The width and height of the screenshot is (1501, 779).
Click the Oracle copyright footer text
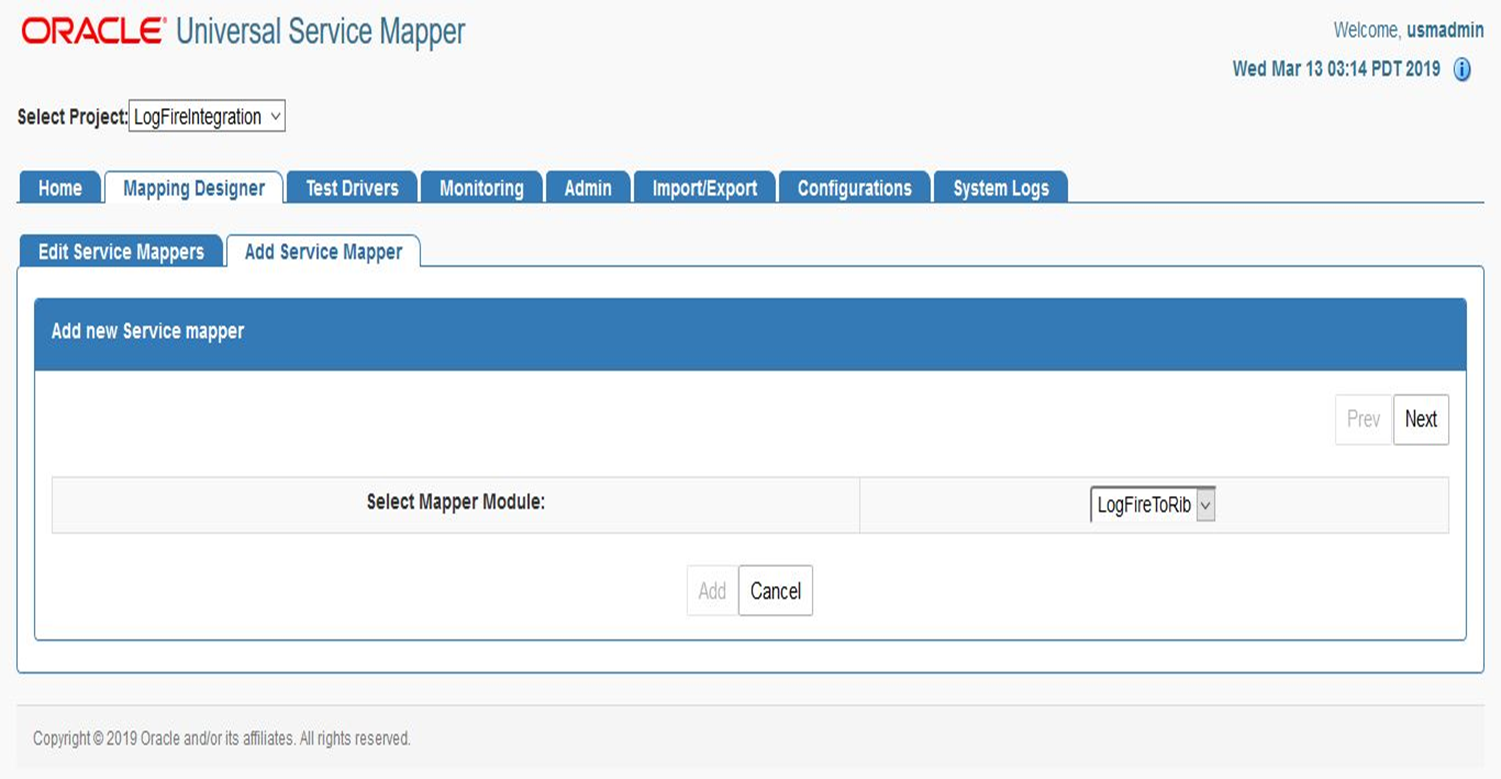point(222,739)
